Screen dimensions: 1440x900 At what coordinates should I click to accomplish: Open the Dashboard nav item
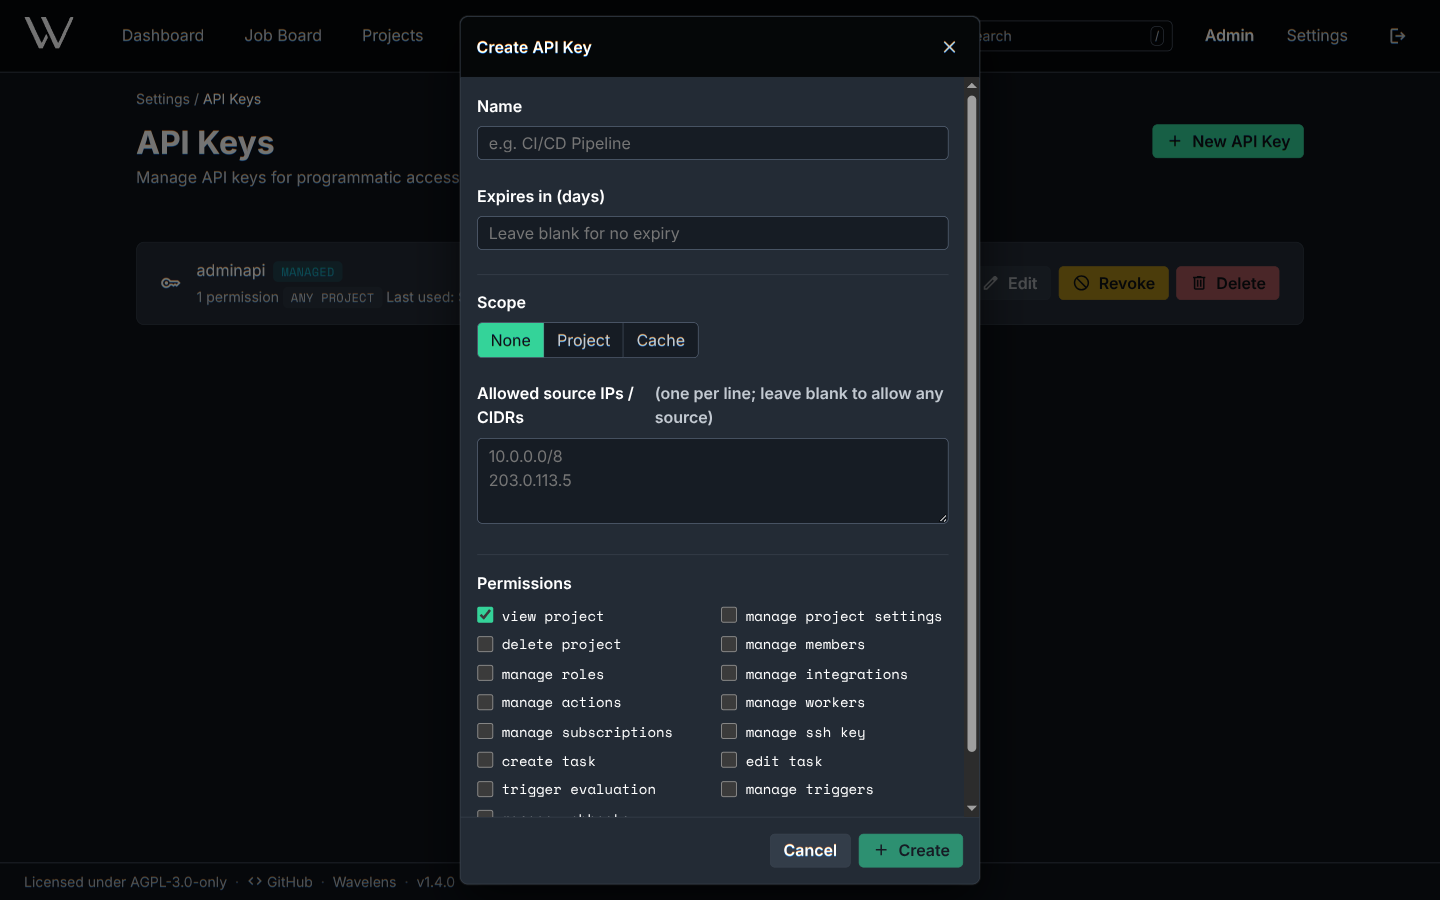click(x=163, y=36)
